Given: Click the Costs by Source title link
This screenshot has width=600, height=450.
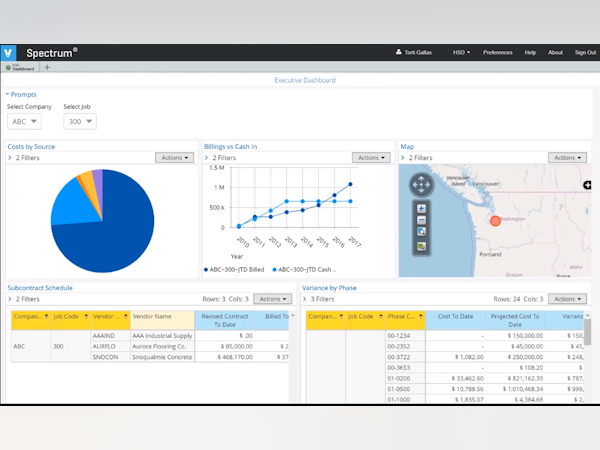Looking at the screenshot, I should coord(31,147).
